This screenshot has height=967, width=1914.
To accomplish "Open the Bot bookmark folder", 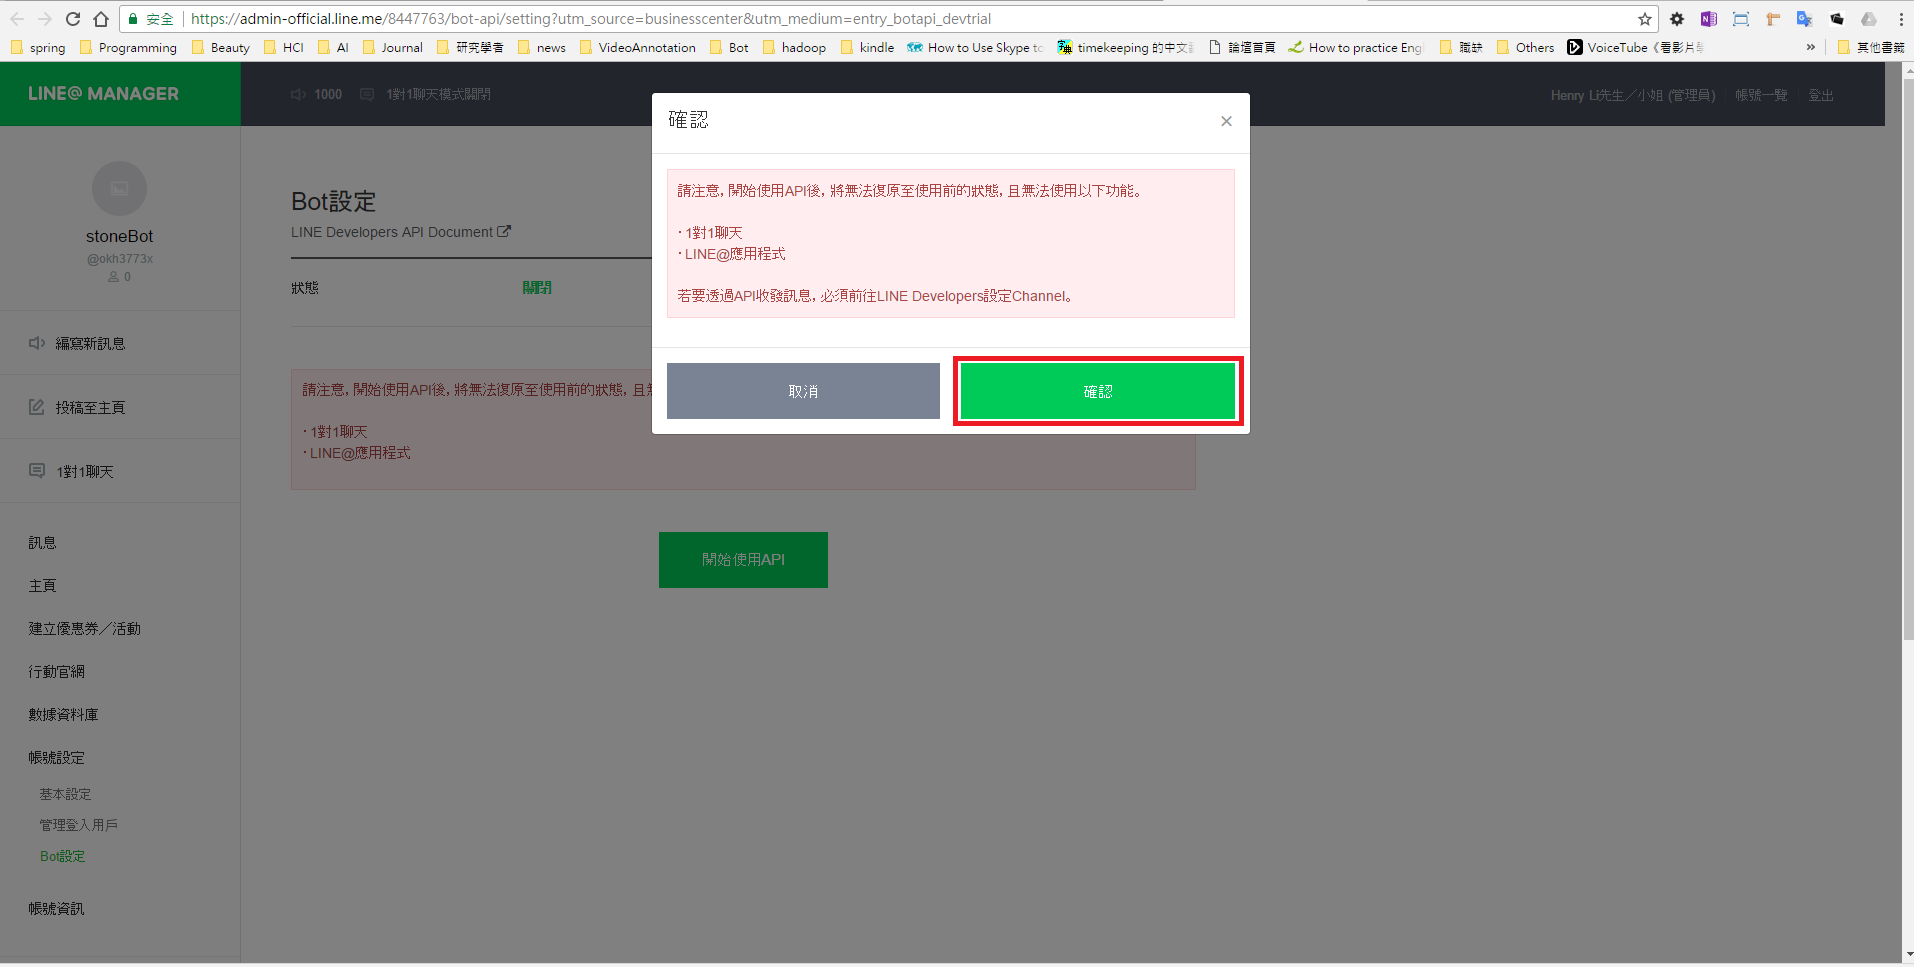I will pyautogui.click(x=729, y=47).
